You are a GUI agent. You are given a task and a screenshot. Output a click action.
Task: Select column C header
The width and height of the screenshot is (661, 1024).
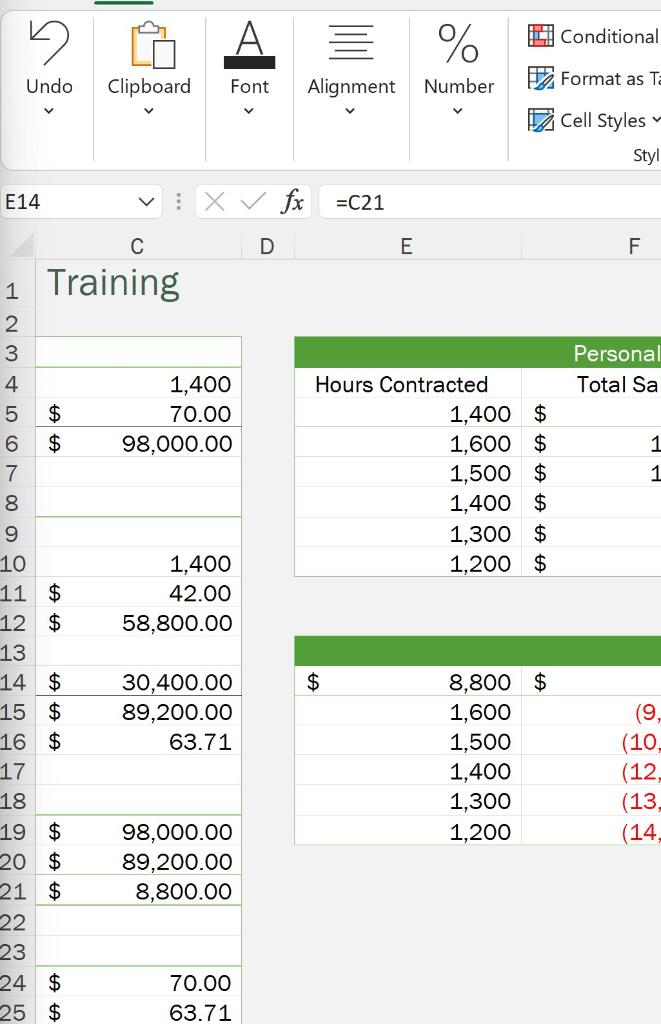pyautogui.click(x=137, y=247)
